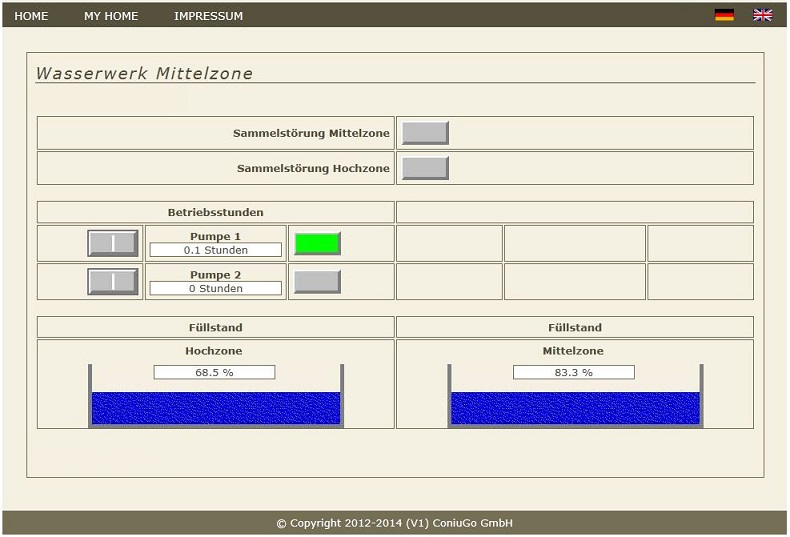This screenshot has width=790, height=537.
Task: Open the IMPRESSUM page
Action: (208, 16)
